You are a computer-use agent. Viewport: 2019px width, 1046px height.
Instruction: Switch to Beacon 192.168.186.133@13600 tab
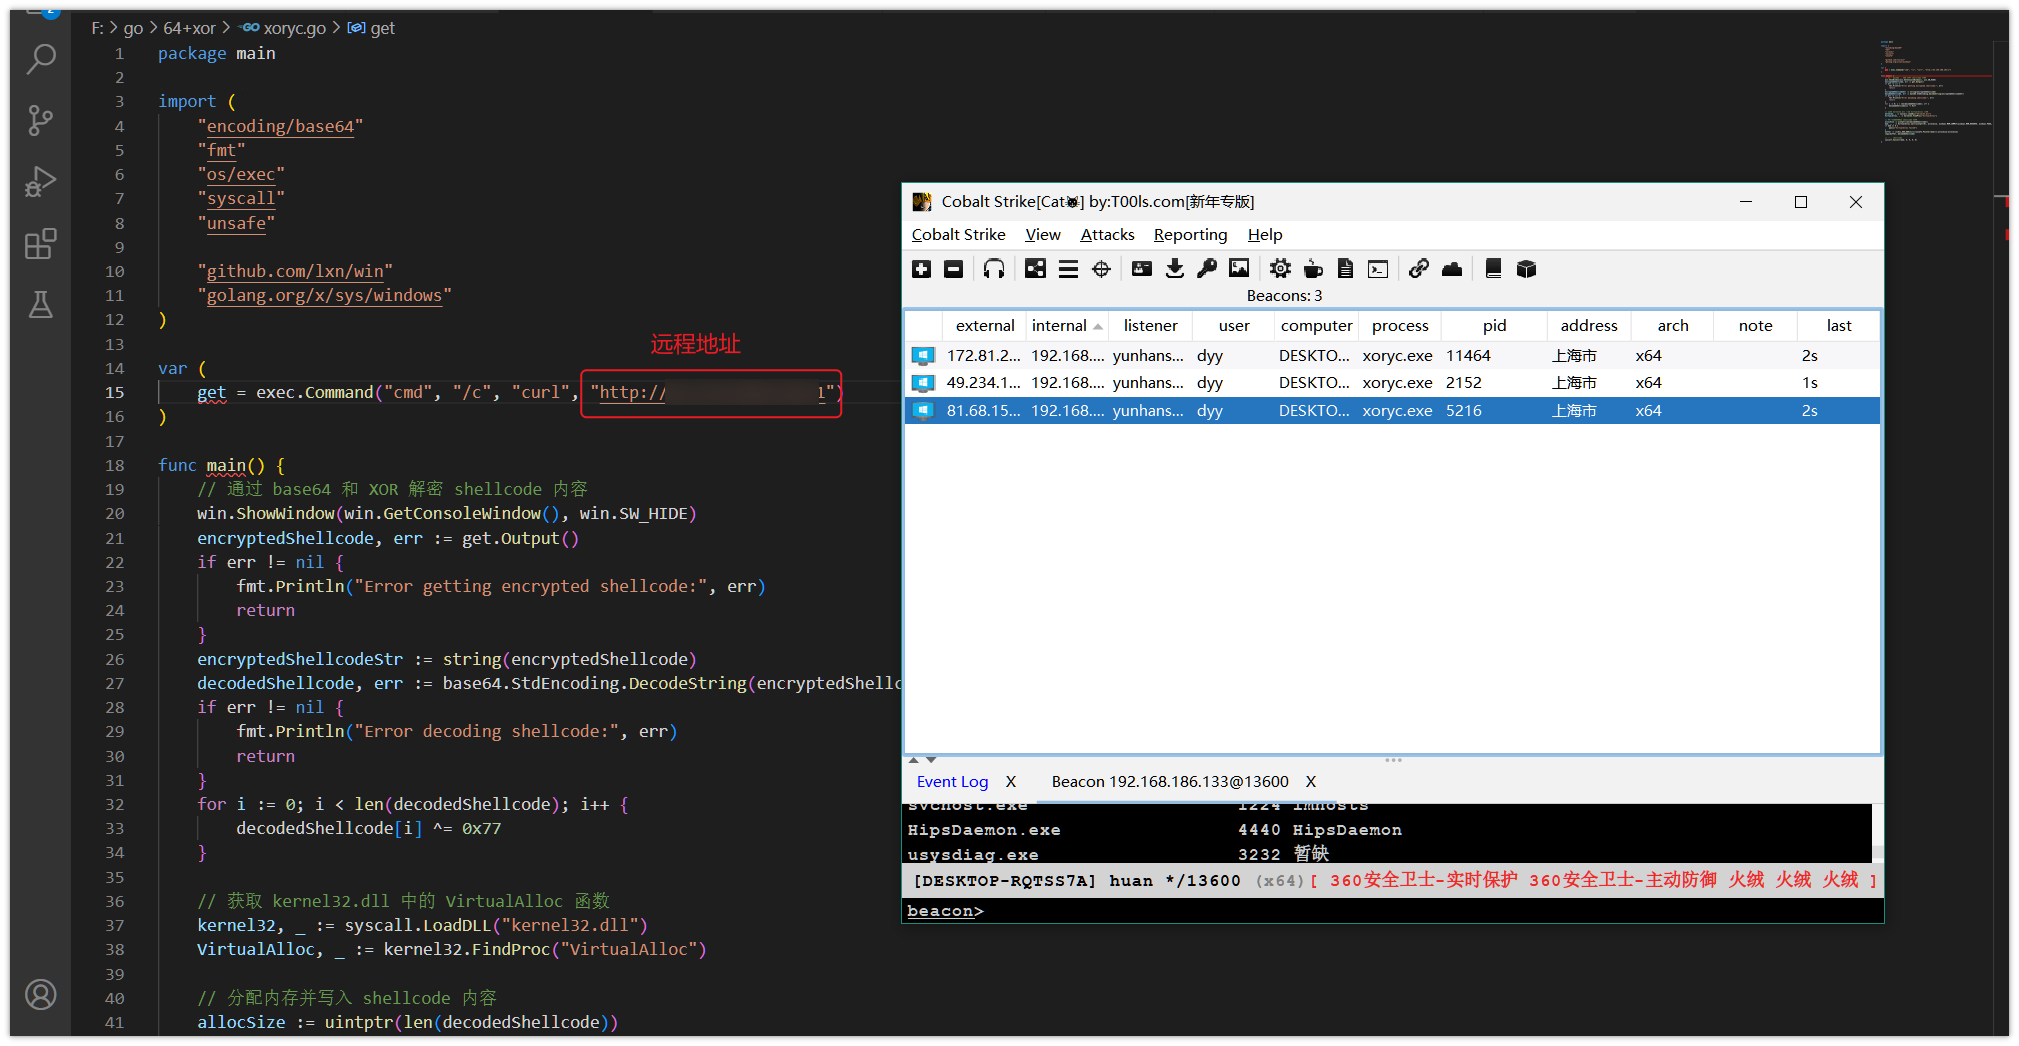click(x=1170, y=782)
